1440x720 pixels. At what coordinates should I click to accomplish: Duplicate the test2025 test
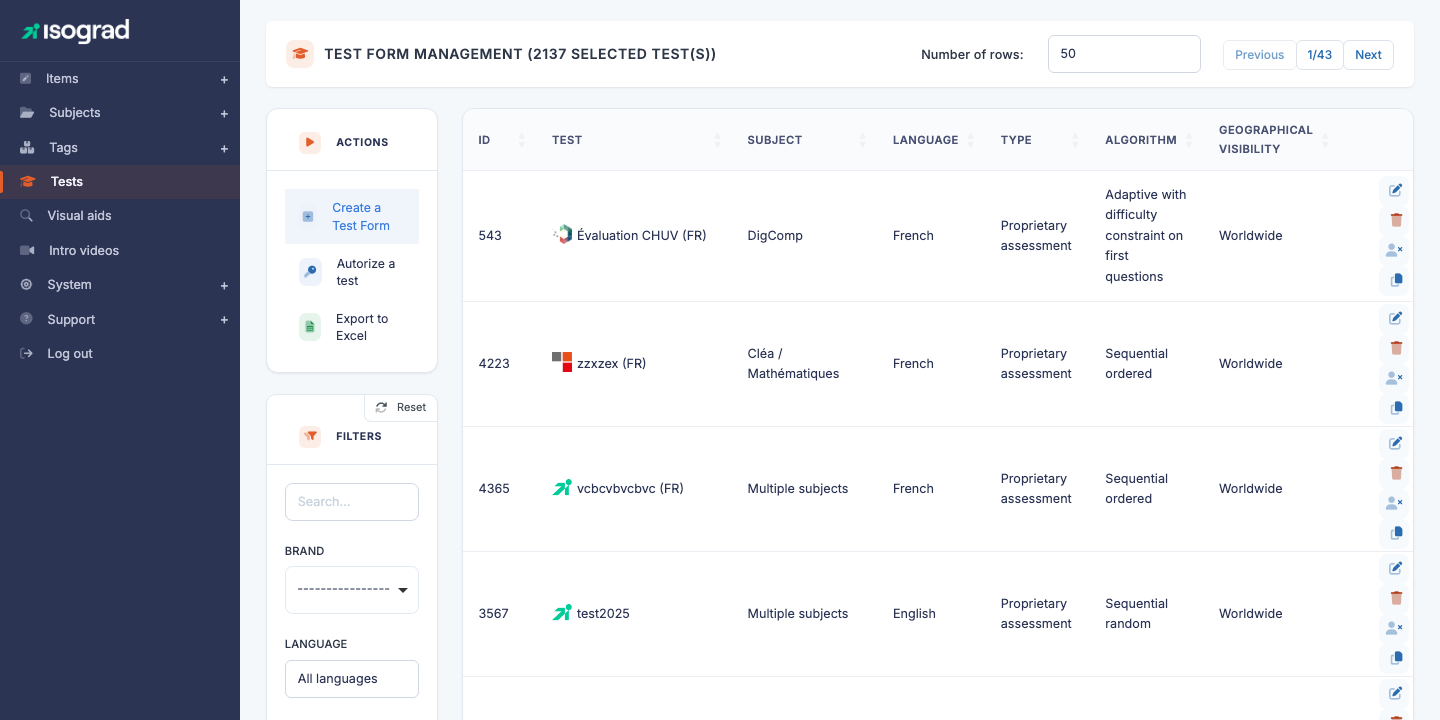coord(1396,658)
